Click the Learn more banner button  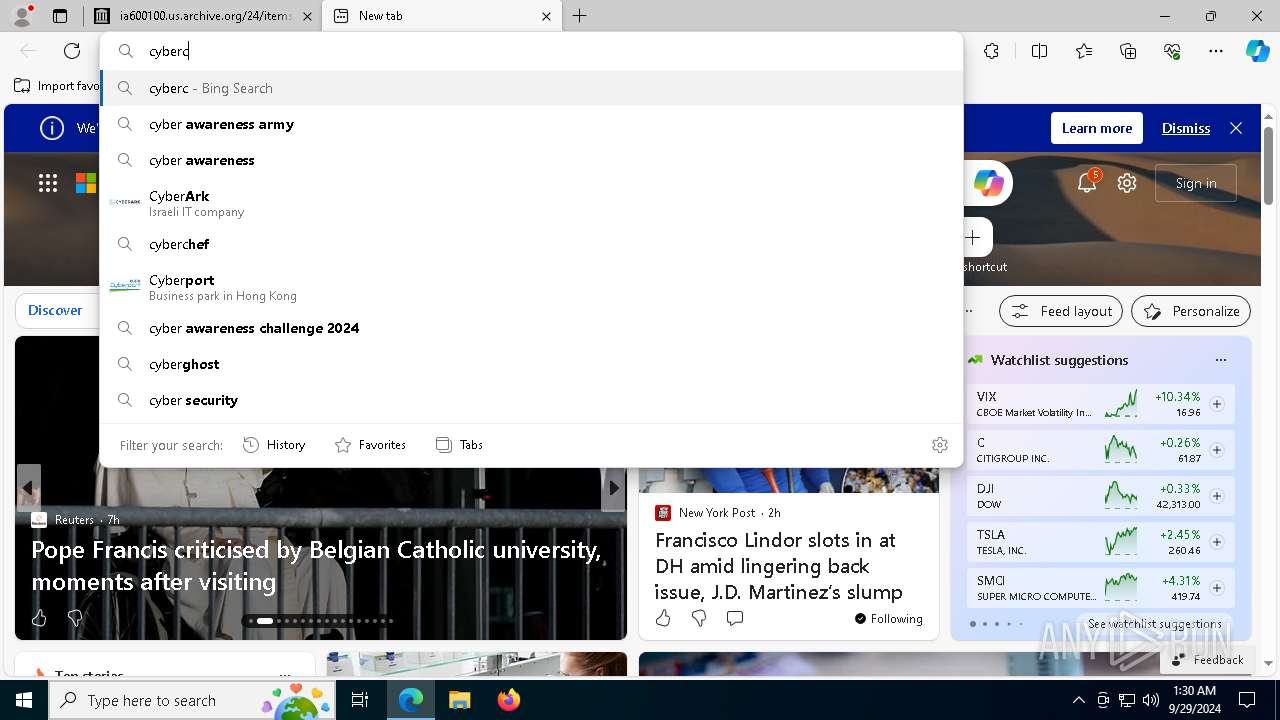tap(1097, 128)
